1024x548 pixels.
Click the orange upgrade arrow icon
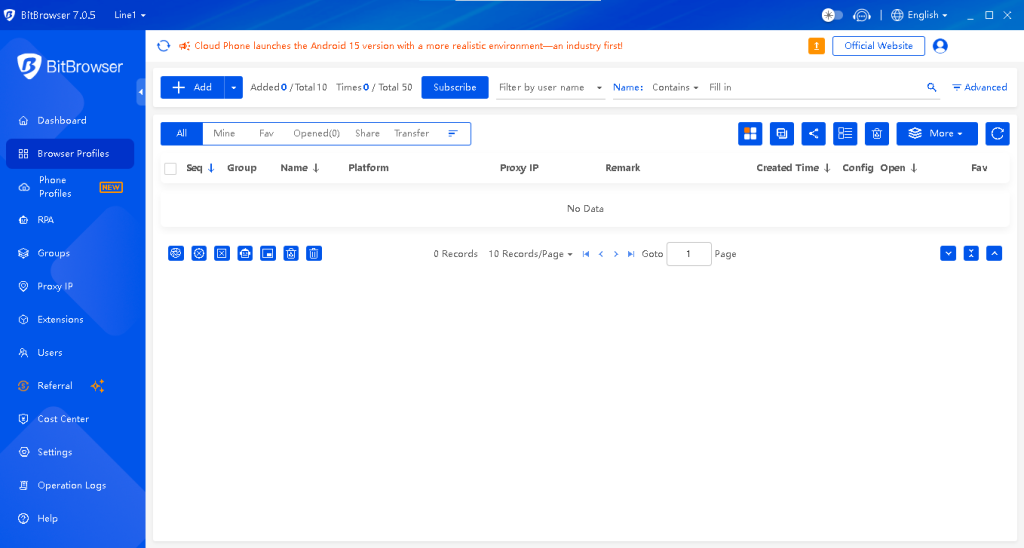point(816,46)
